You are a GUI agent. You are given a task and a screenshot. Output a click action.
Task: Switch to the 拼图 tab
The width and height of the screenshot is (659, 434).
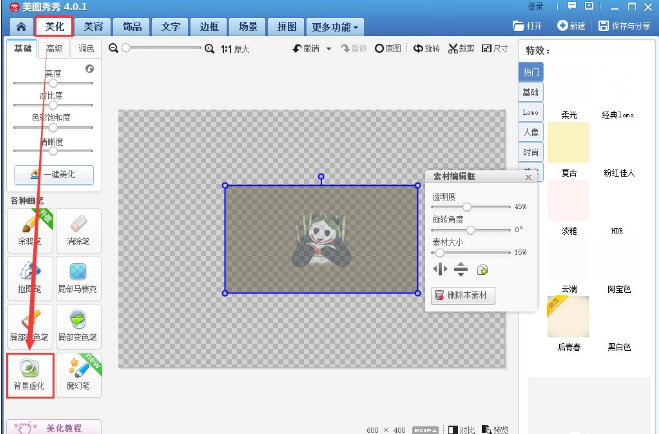click(x=287, y=27)
